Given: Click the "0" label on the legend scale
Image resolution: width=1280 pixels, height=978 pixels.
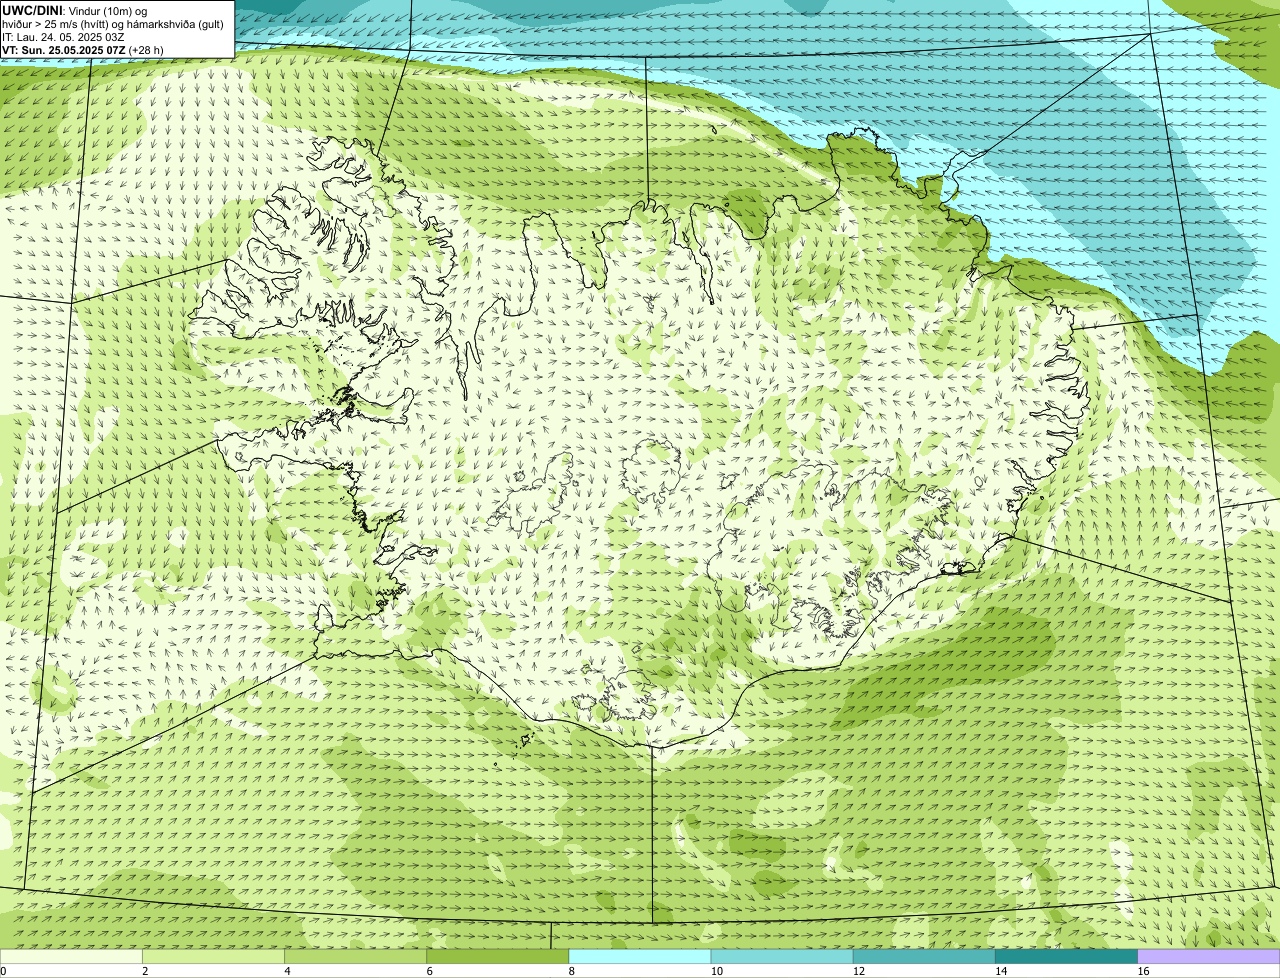Looking at the screenshot, I should (x=3, y=971).
